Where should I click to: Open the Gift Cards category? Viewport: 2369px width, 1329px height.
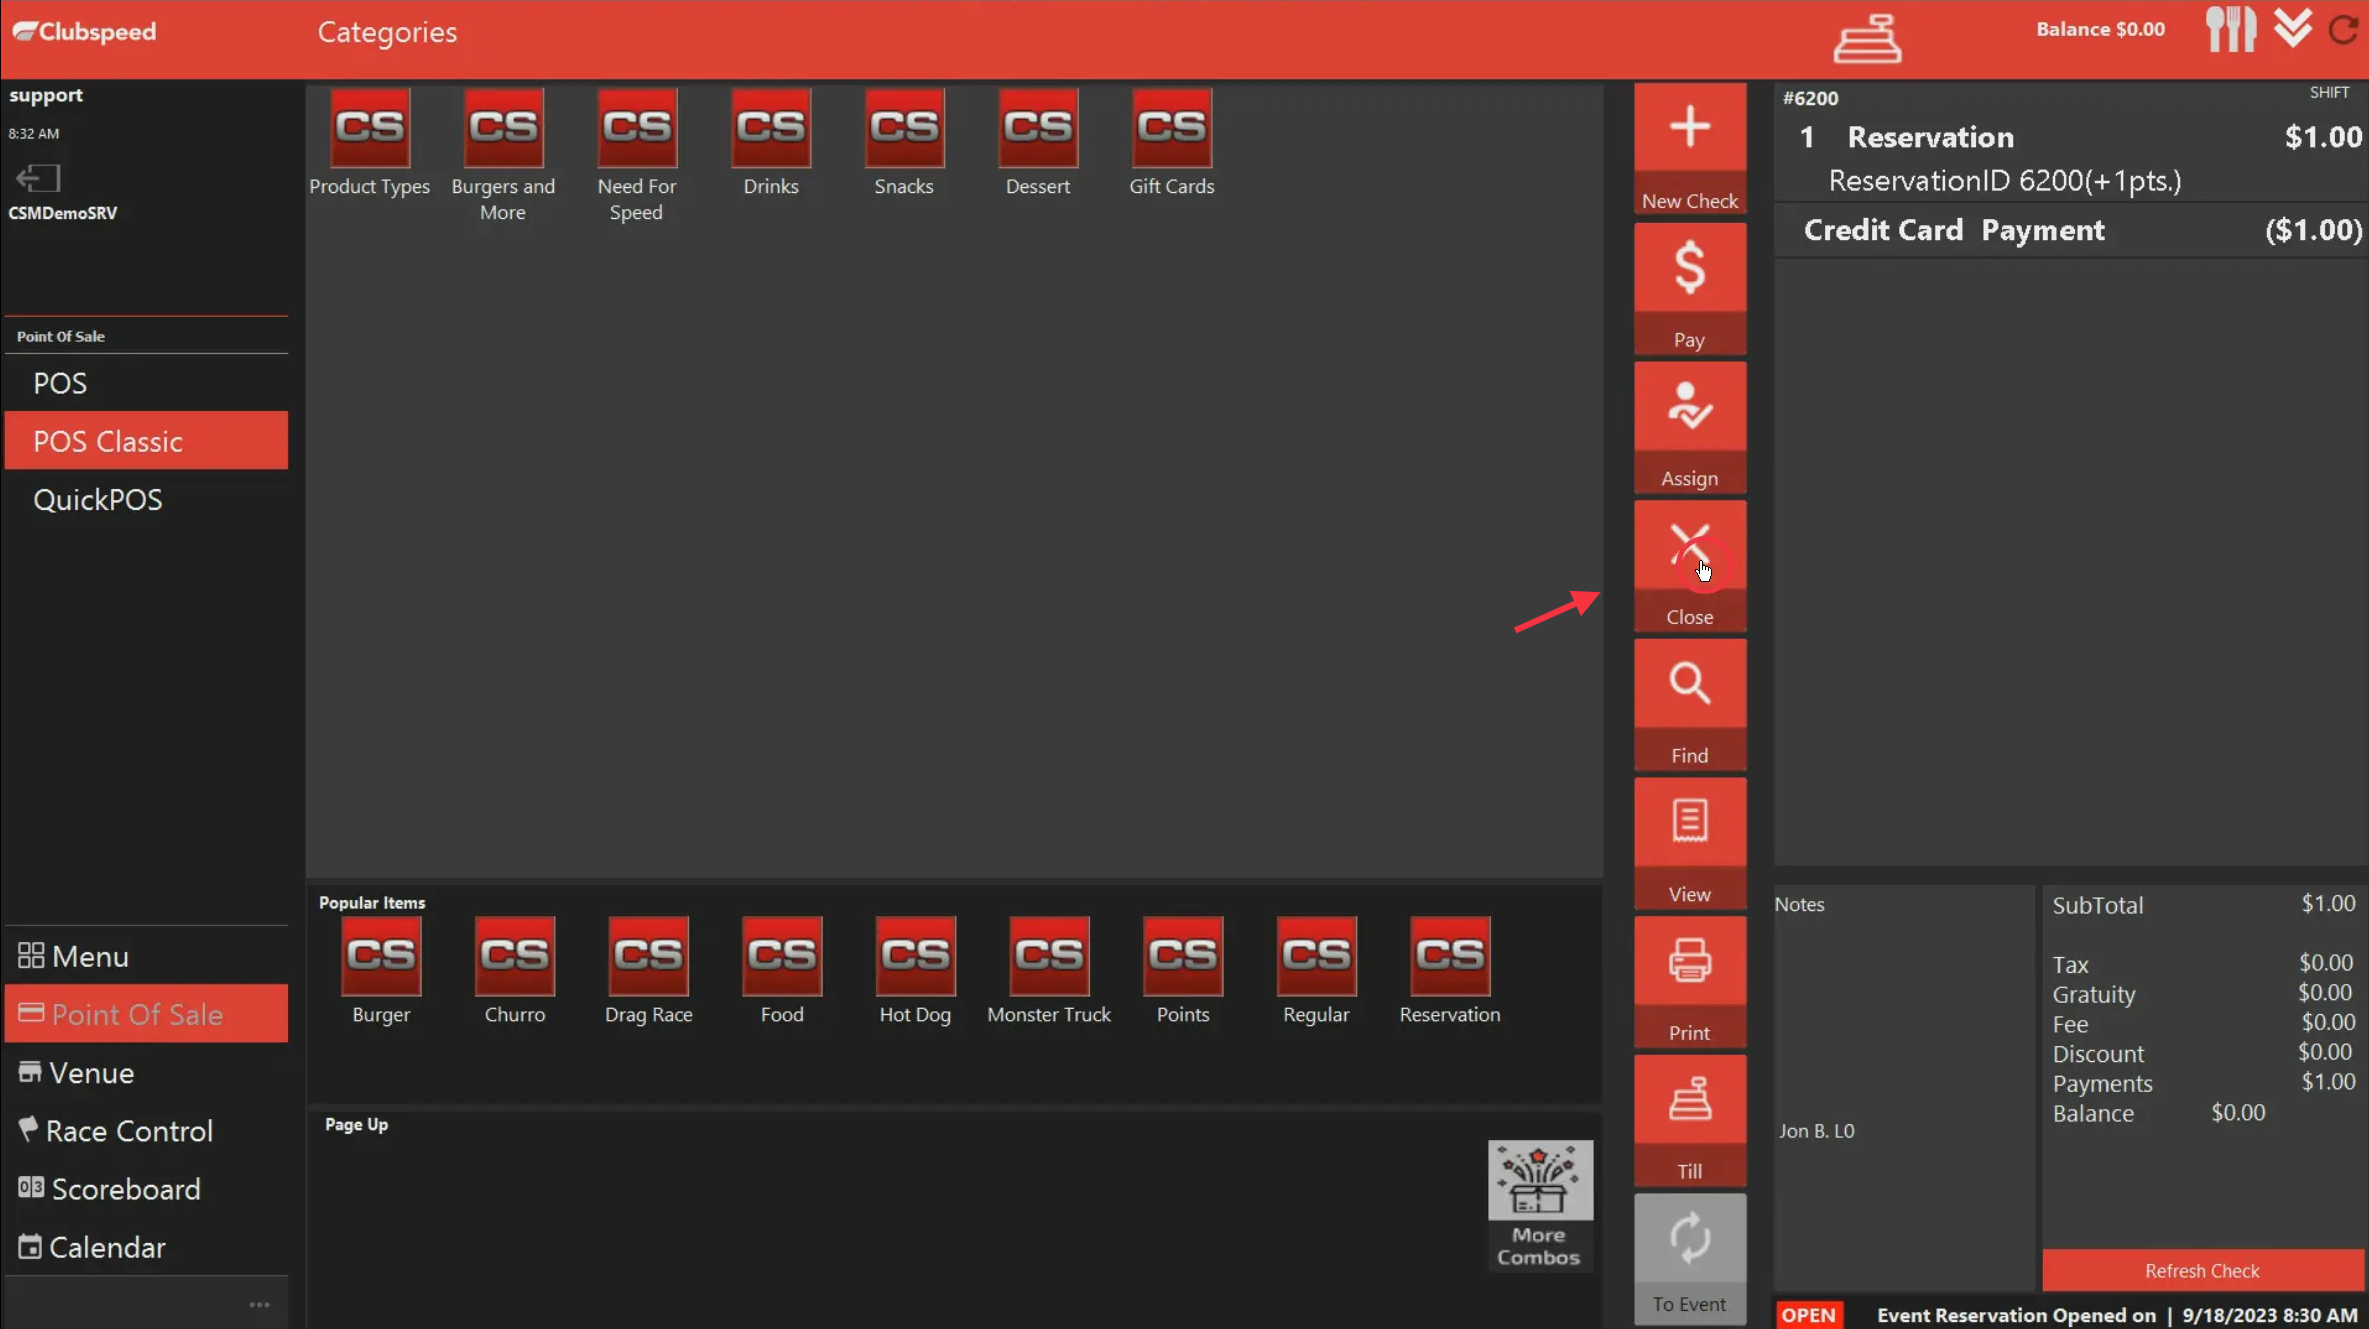[1172, 143]
